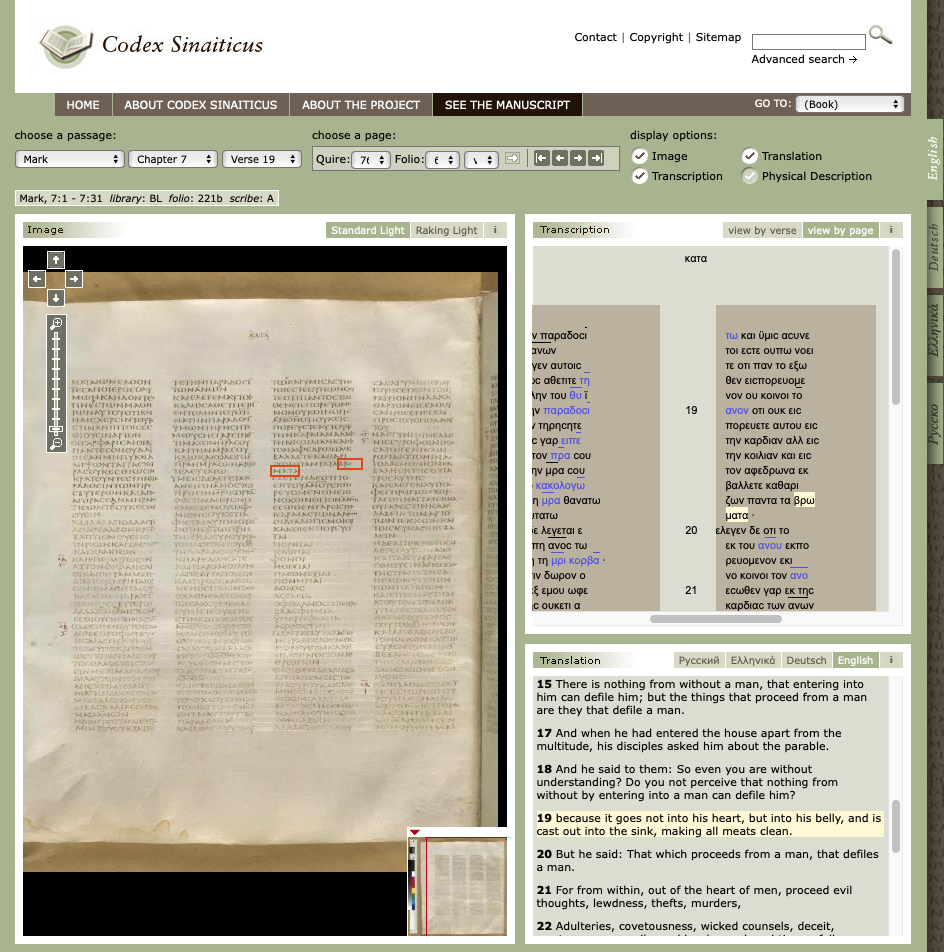Click the search magnifying glass icon
Screen dimensions: 944x952
(880, 35)
